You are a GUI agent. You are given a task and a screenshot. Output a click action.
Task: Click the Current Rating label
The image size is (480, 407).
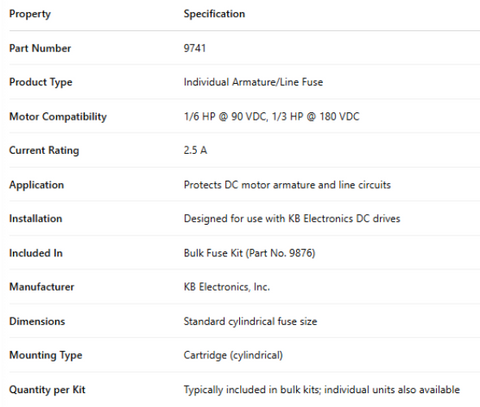pyautogui.click(x=44, y=151)
